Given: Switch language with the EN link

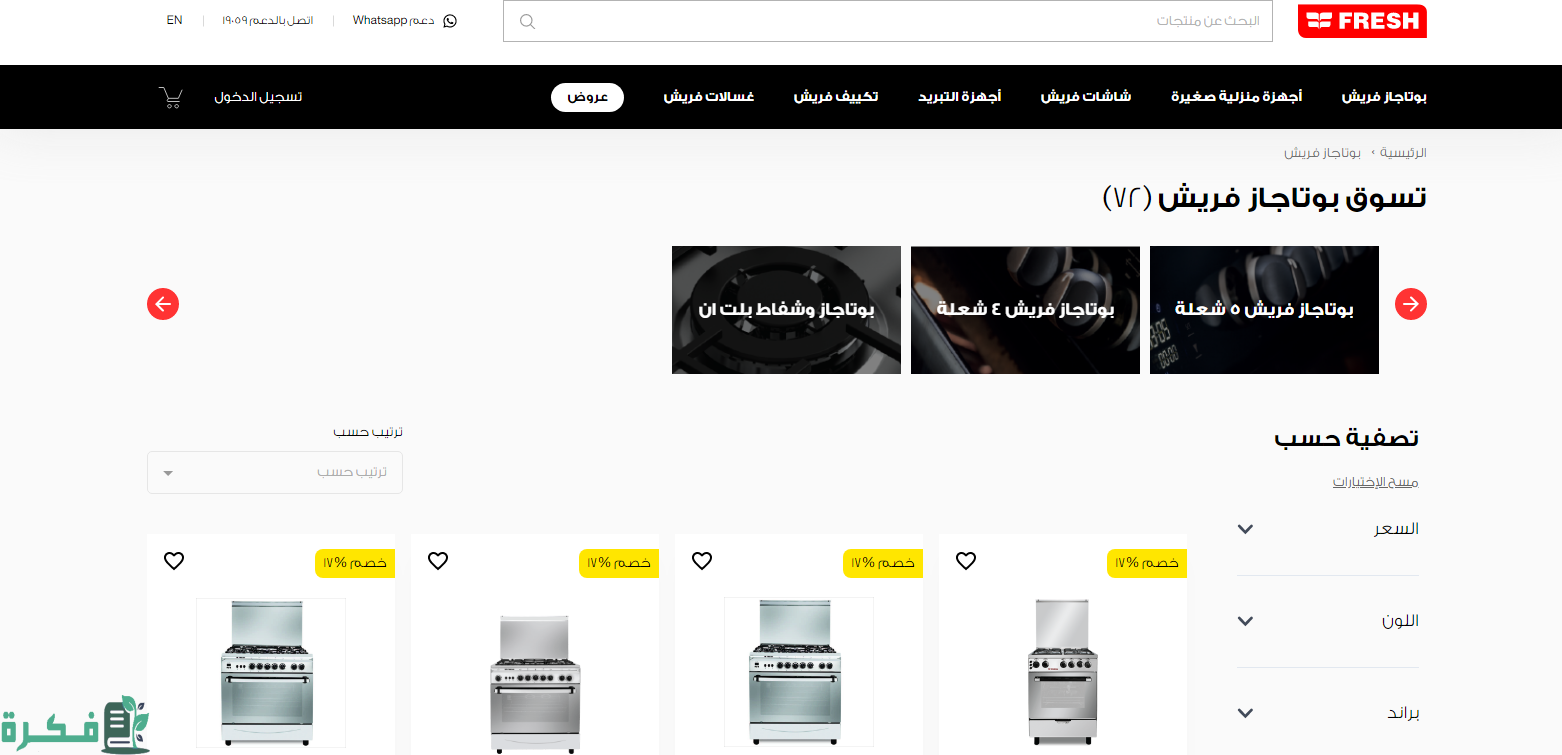Looking at the screenshot, I should tap(175, 20).
